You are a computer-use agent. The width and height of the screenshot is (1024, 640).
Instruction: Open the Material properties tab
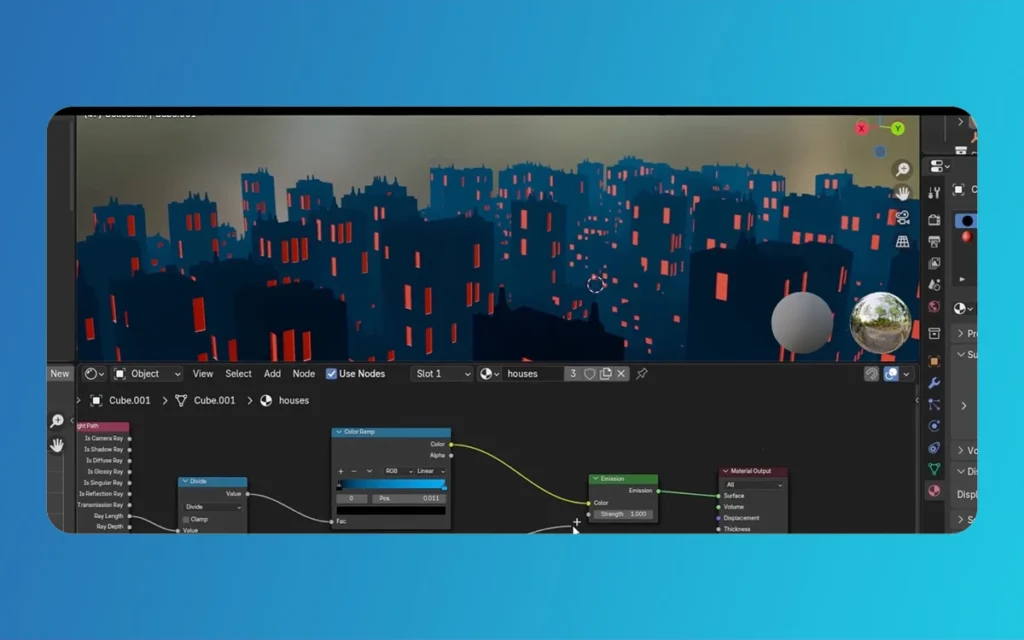point(934,490)
